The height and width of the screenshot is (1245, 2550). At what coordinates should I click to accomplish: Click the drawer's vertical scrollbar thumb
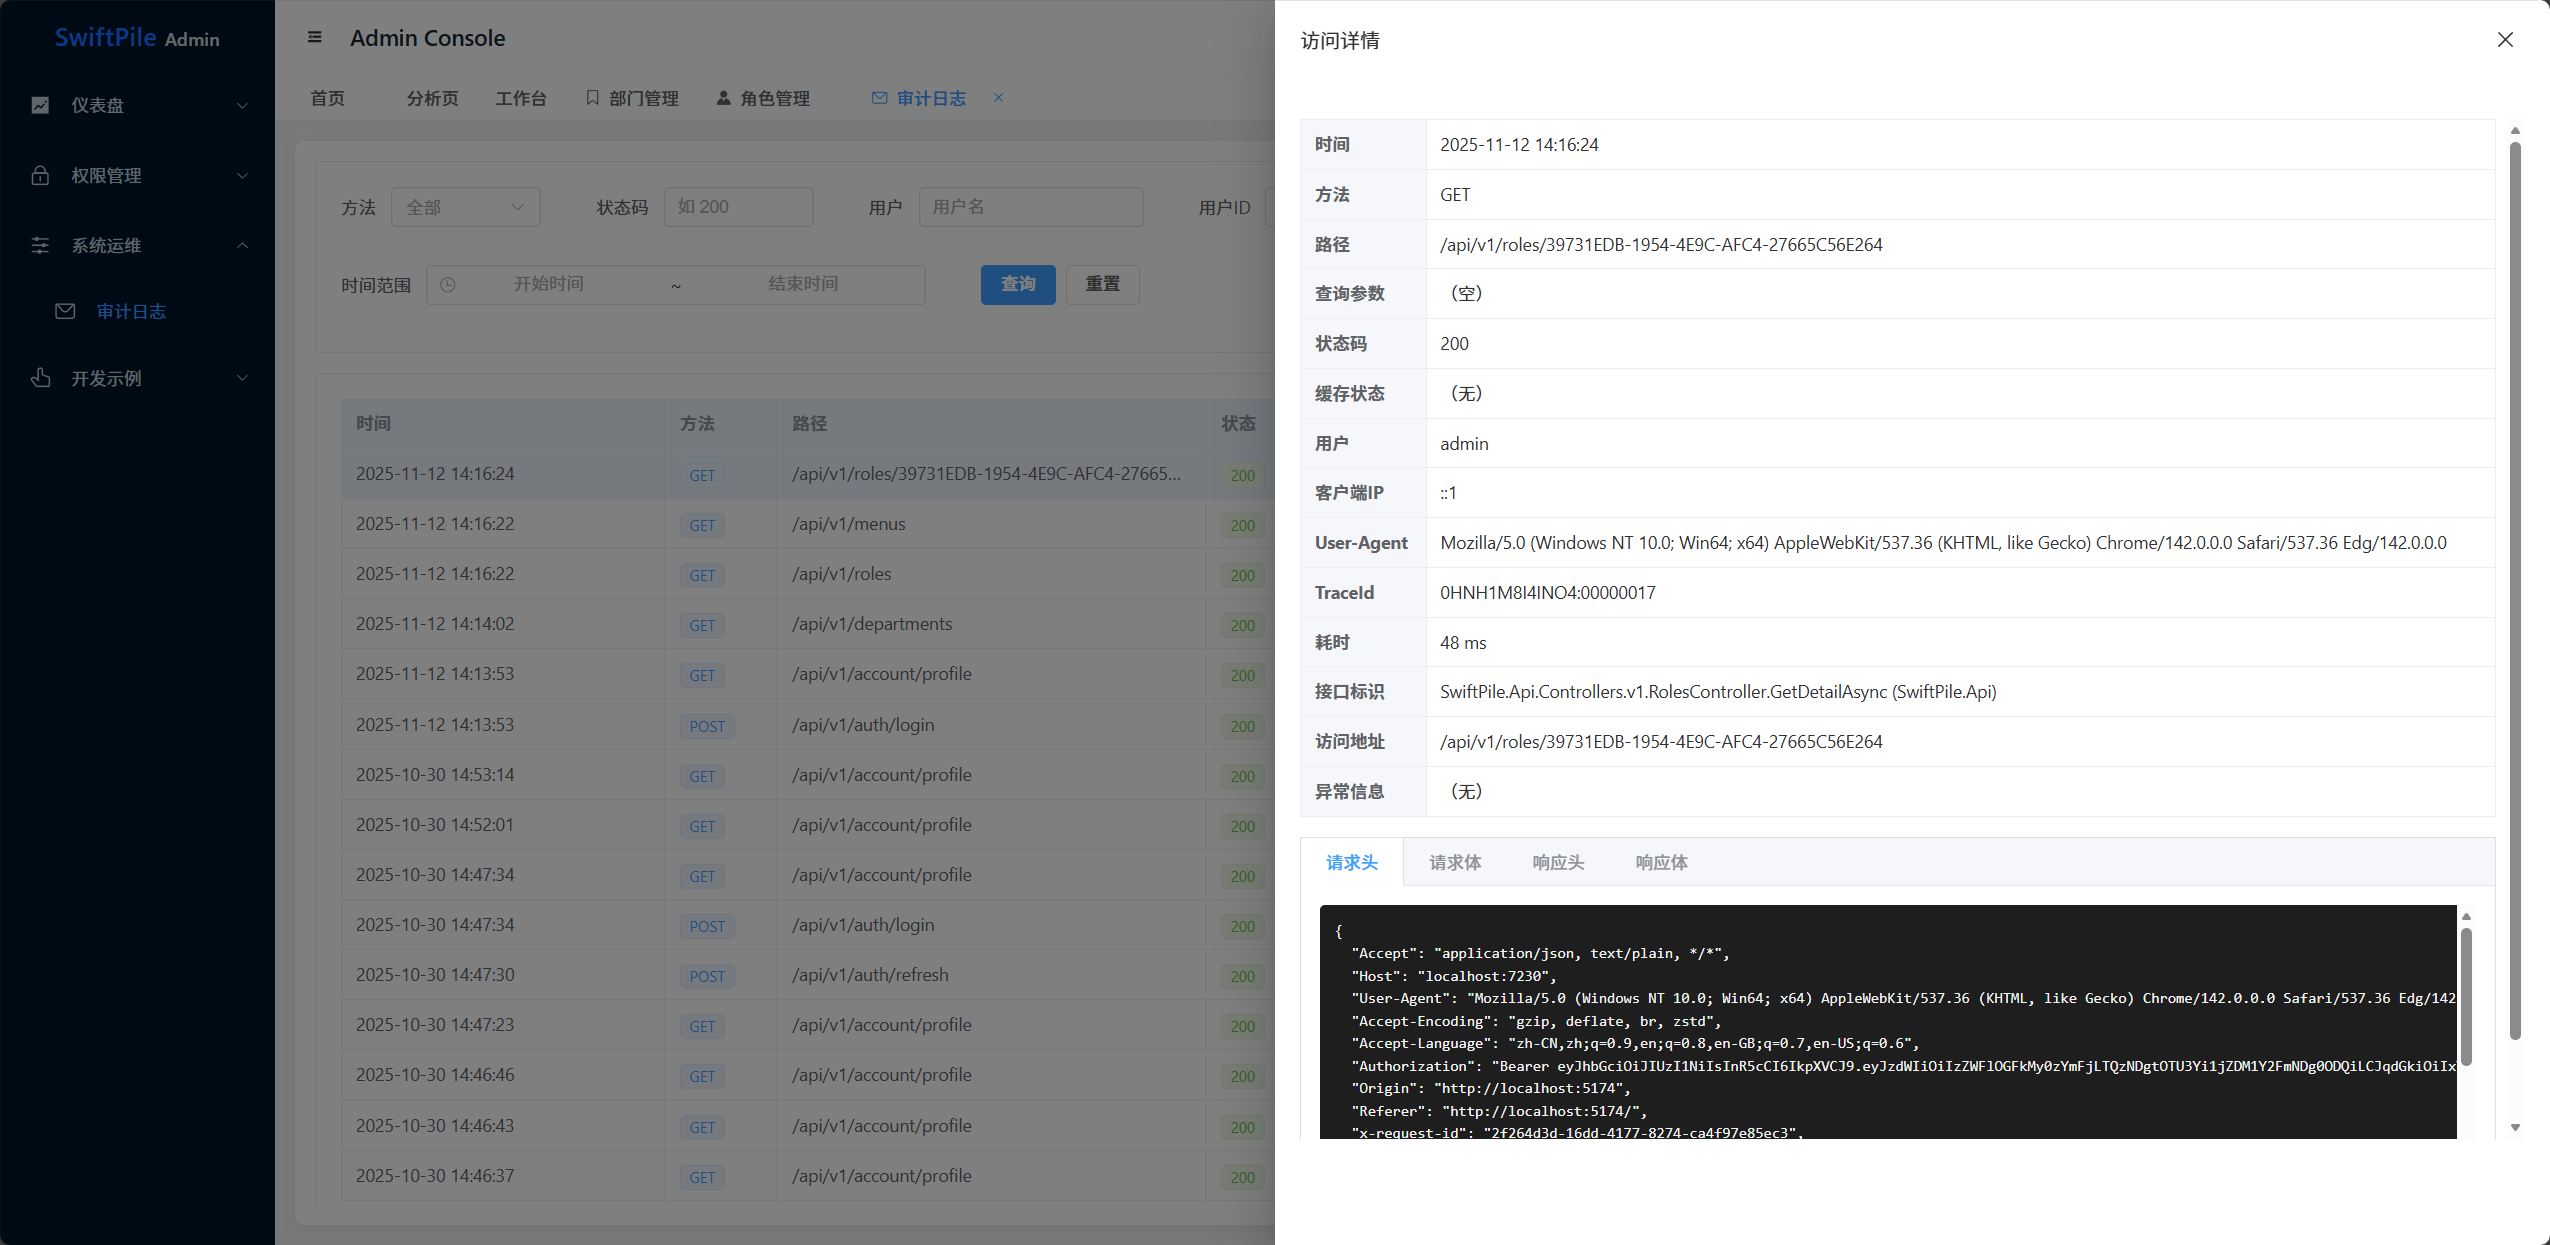coord(2514,590)
